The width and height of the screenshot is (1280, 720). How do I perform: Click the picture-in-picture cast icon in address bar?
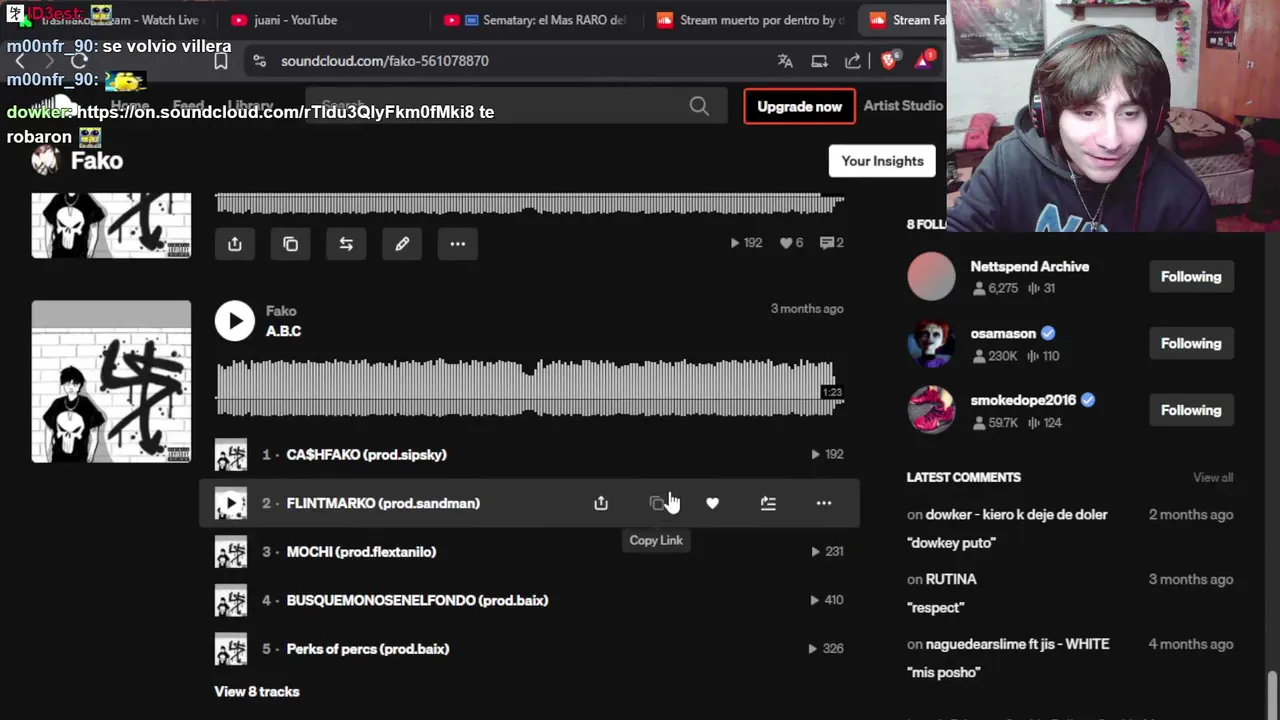(x=819, y=61)
